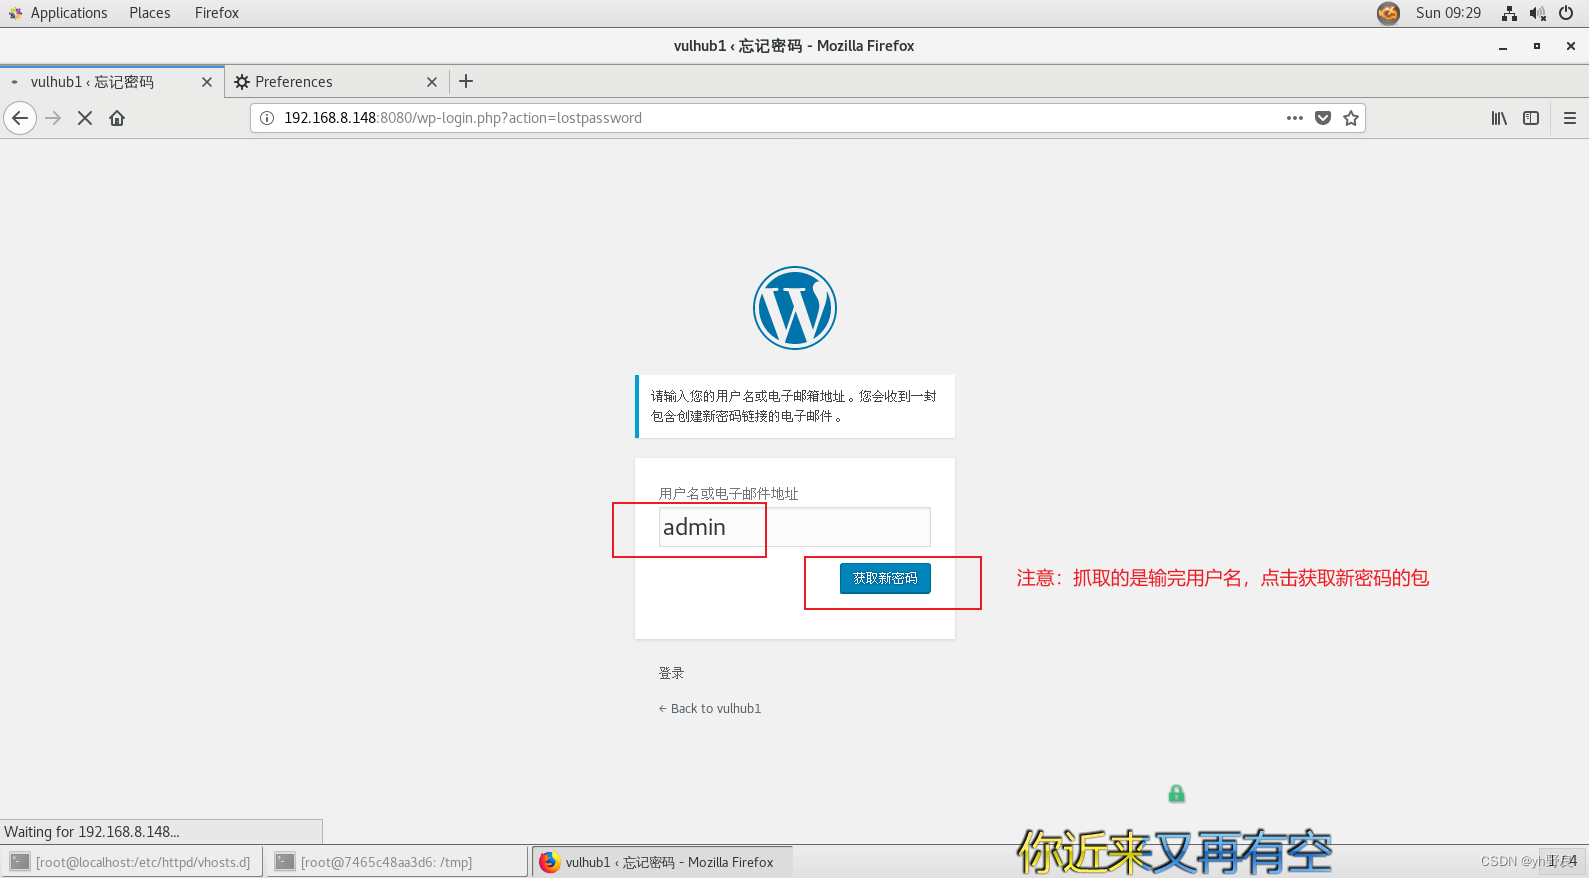The height and width of the screenshot is (878, 1589).
Task: Open page actions three-dot menu
Action: [x=1295, y=118]
